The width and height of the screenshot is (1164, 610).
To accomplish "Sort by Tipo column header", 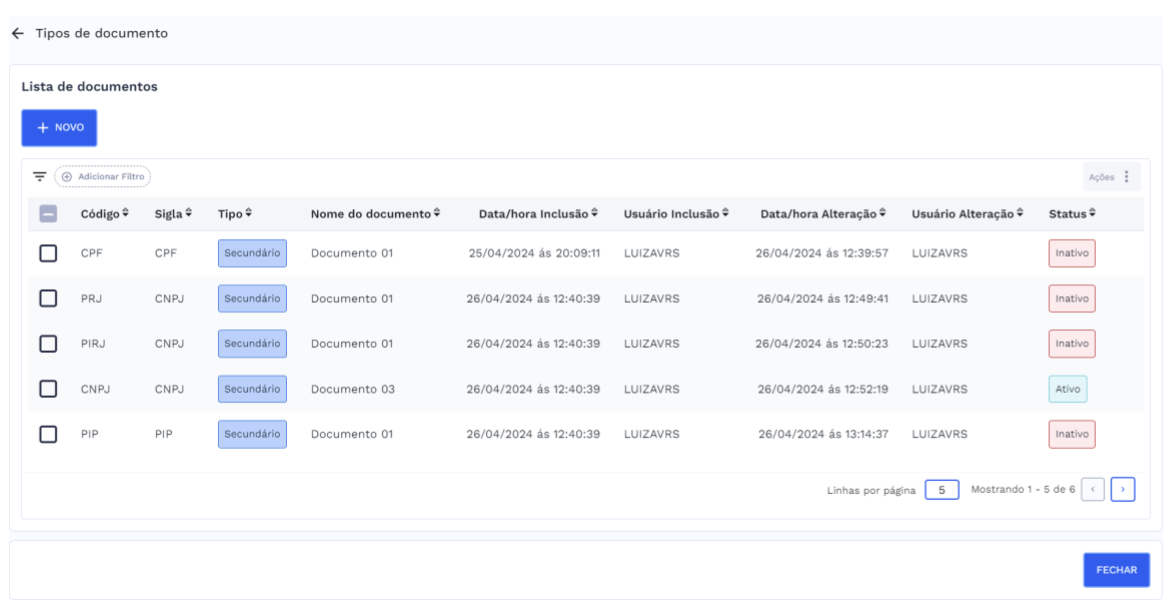I will 234,215.
